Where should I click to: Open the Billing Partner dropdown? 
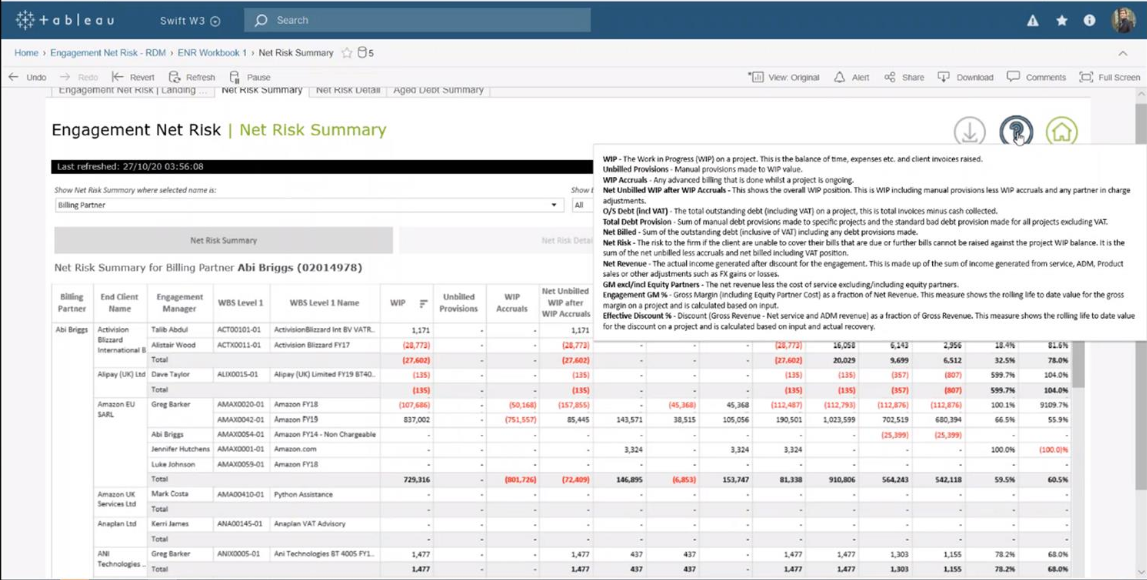click(552, 205)
